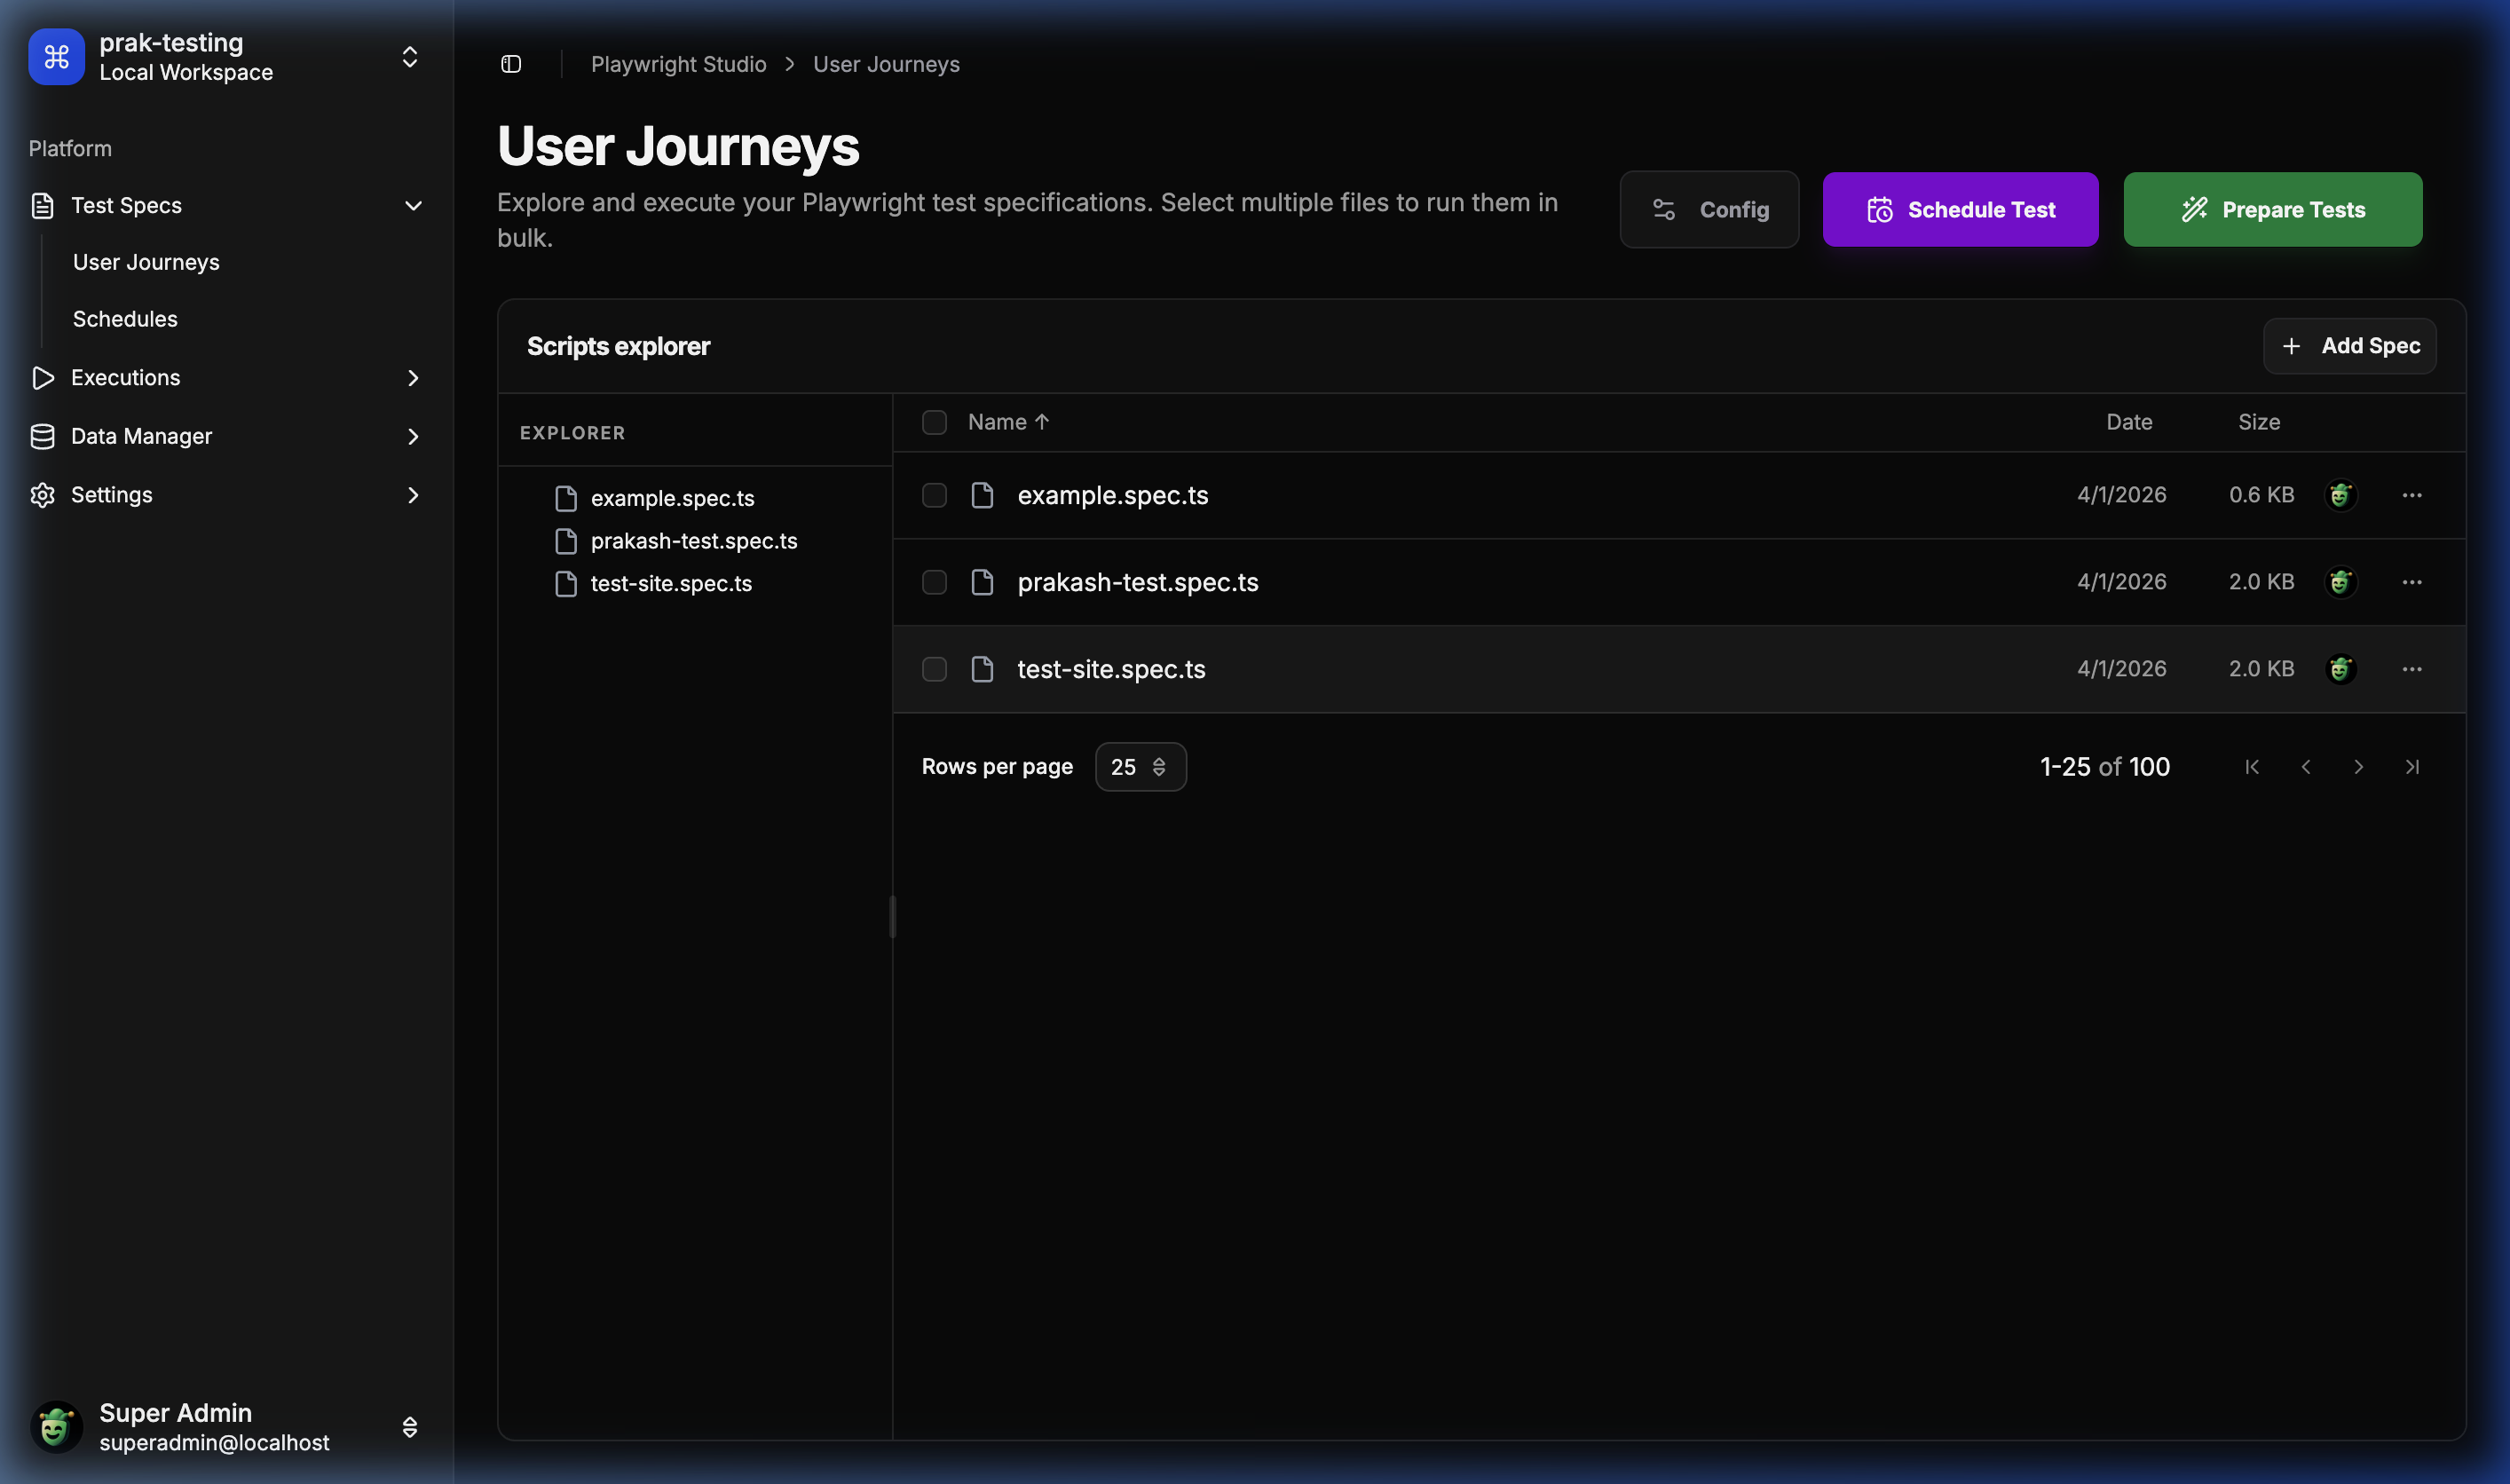Viewport: 2510px width, 1484px height.
Task: Click the file icon in example.spec.ts table row
Action: pos(982,495)
